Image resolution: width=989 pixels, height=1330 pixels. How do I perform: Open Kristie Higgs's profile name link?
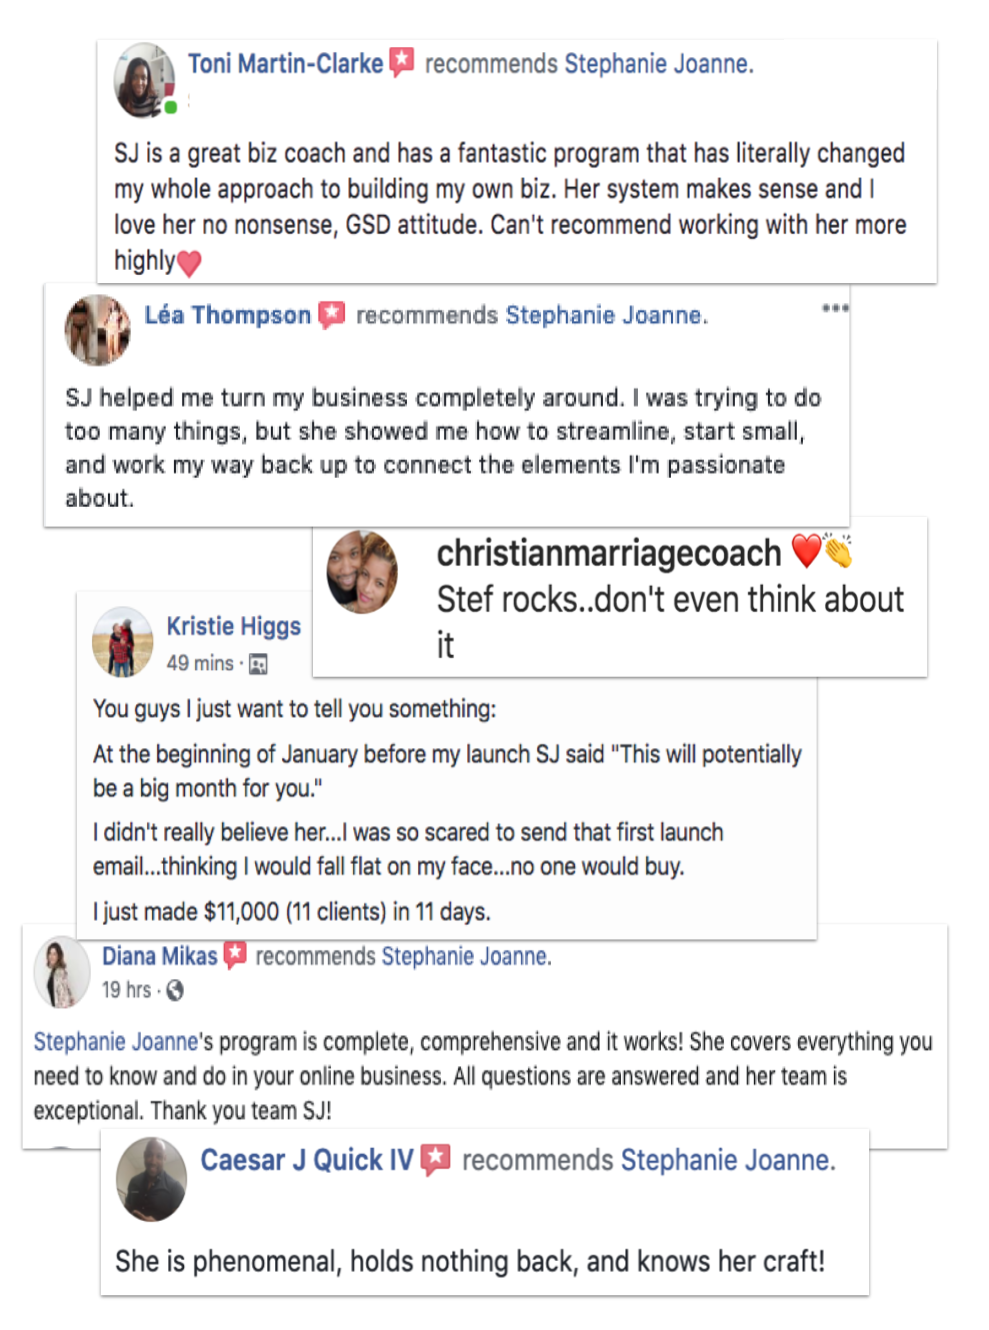pyautogui.click(x=233, y=626)
